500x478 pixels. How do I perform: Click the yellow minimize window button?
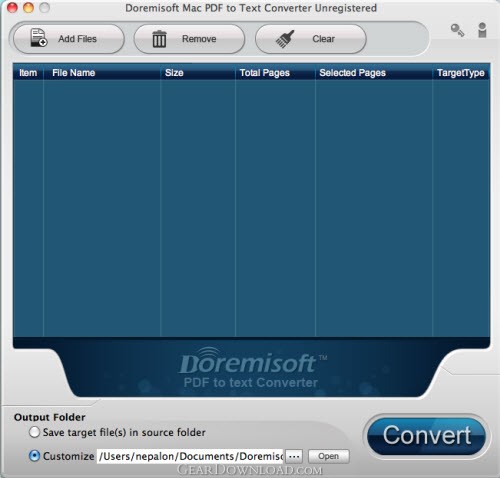(x=28, y=7)
